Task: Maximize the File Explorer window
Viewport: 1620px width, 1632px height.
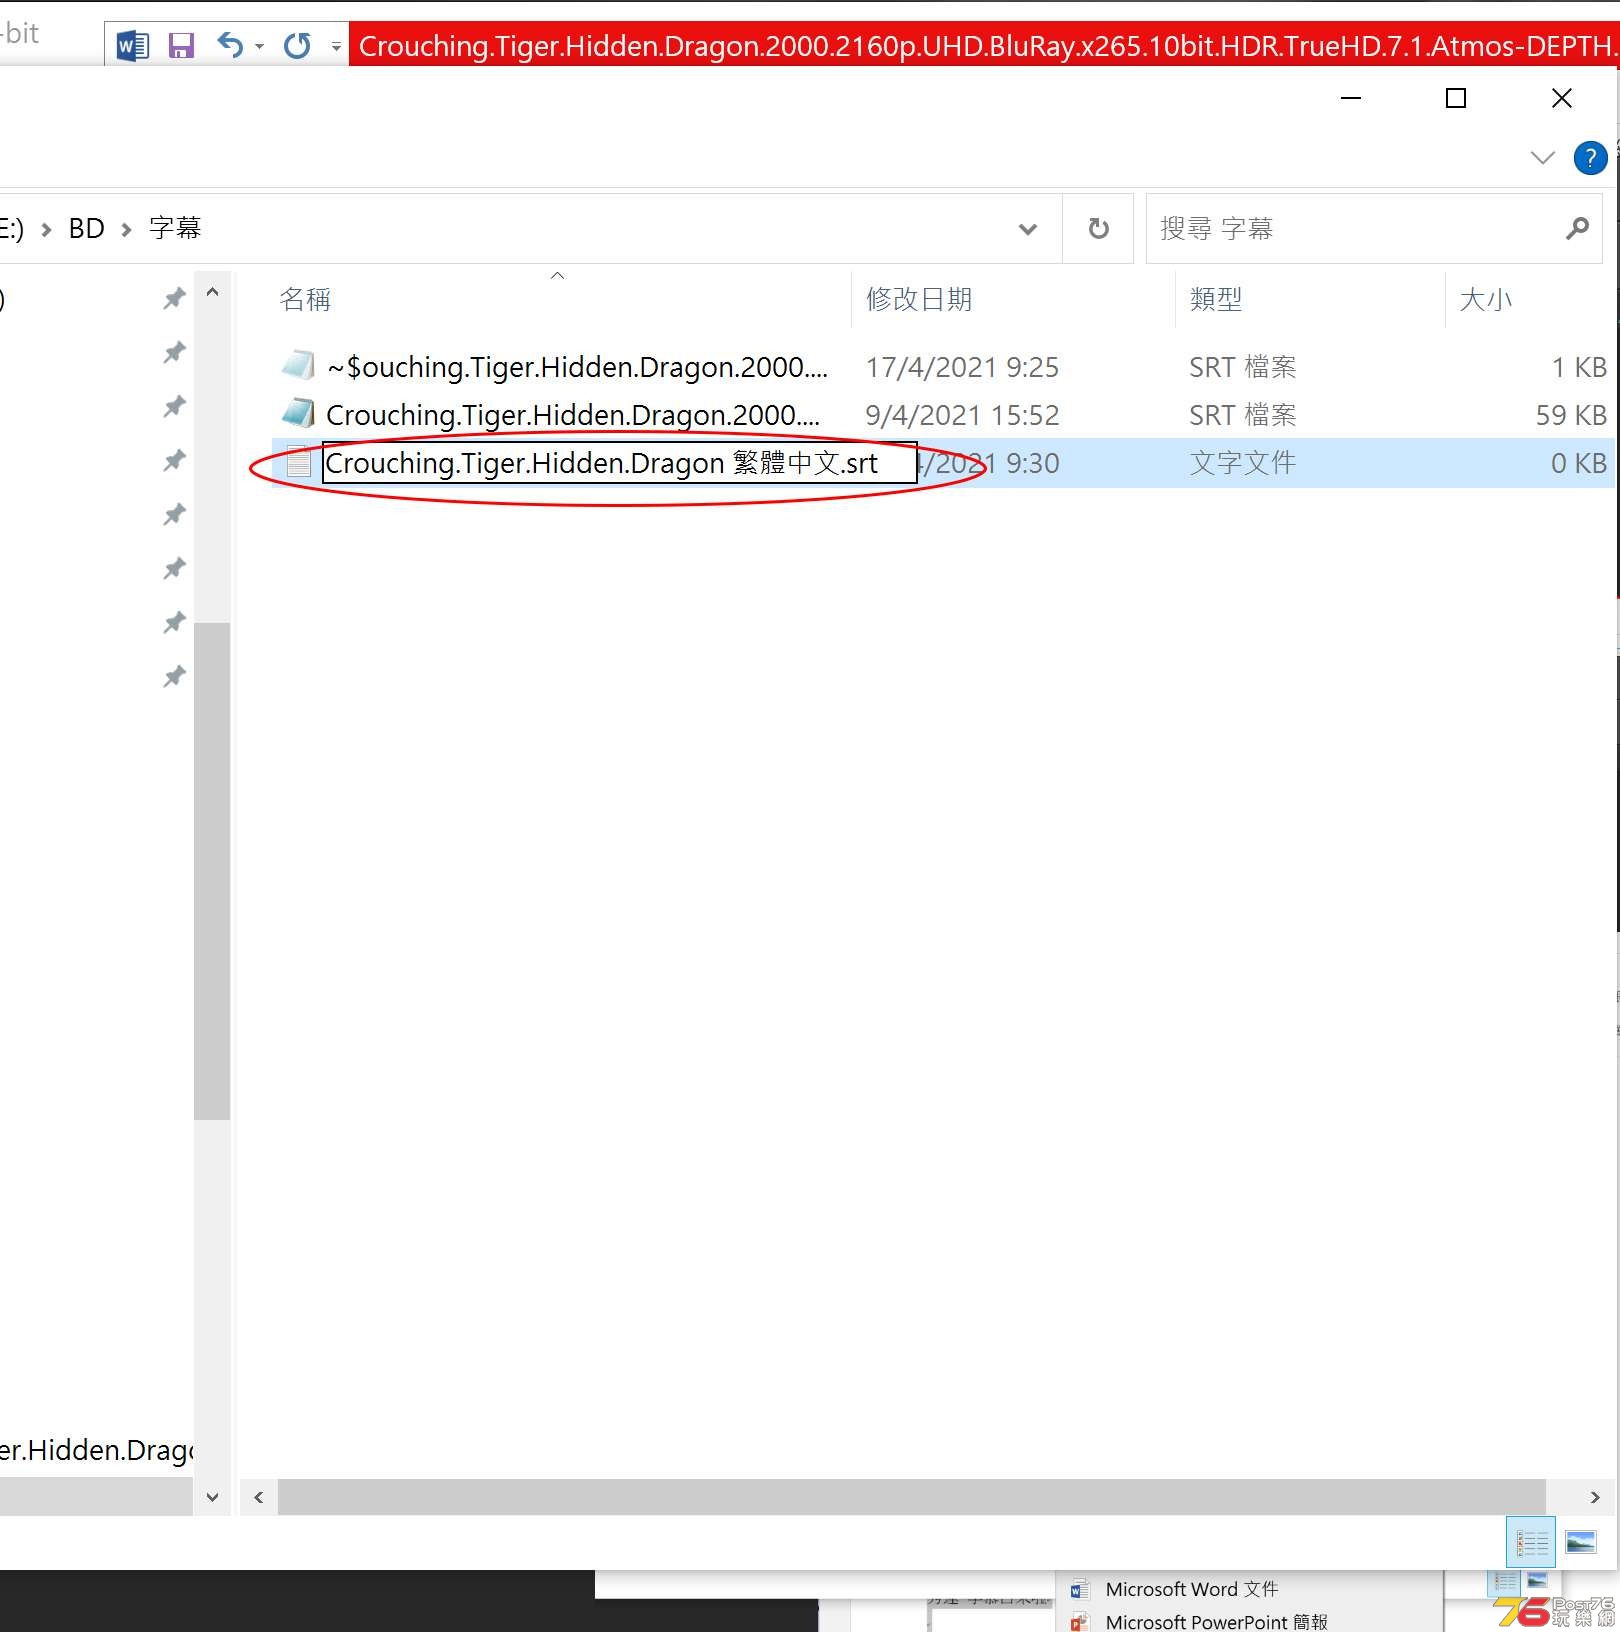Action: (1456, 98)
